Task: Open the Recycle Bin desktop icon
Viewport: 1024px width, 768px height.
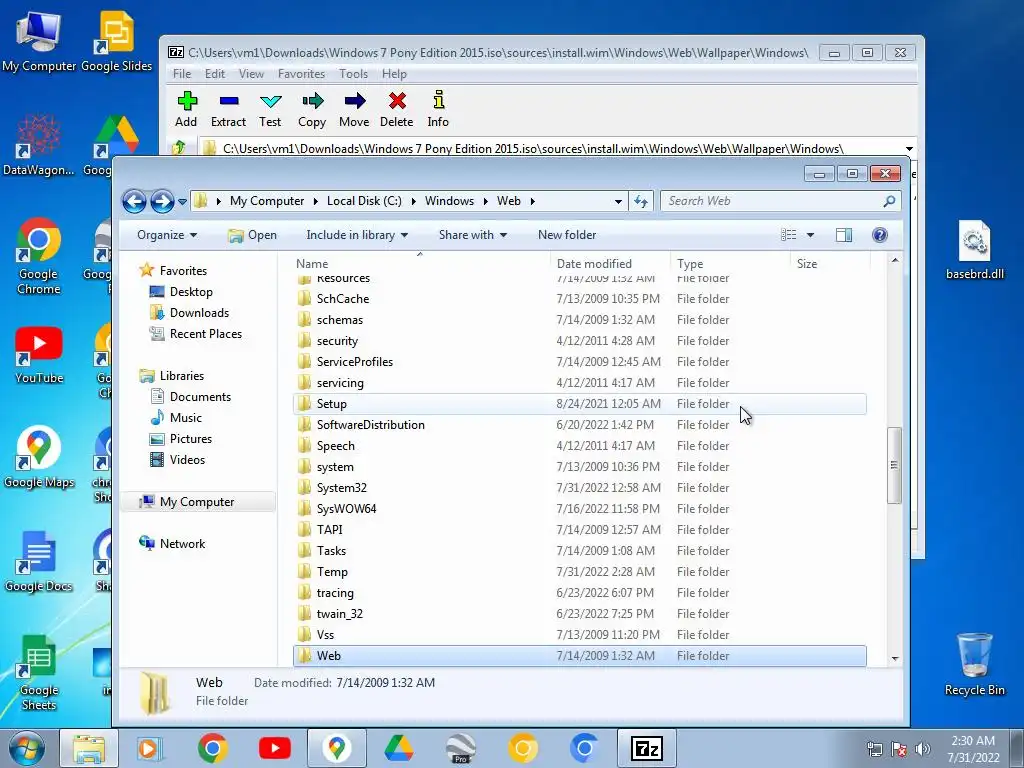Action: click(x=974, y=664)
